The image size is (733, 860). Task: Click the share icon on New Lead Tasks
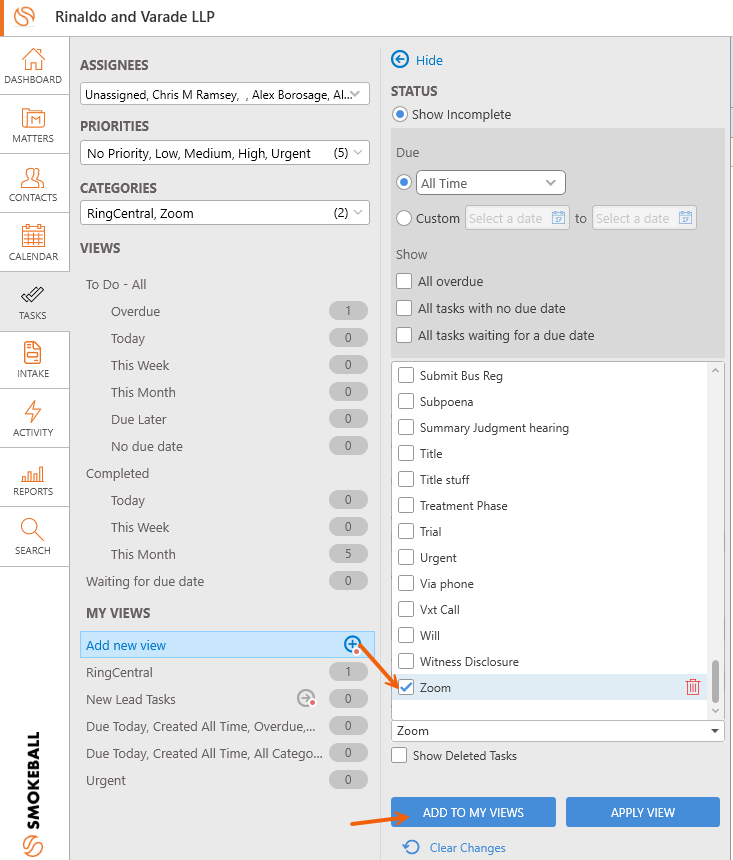point(306,698)
